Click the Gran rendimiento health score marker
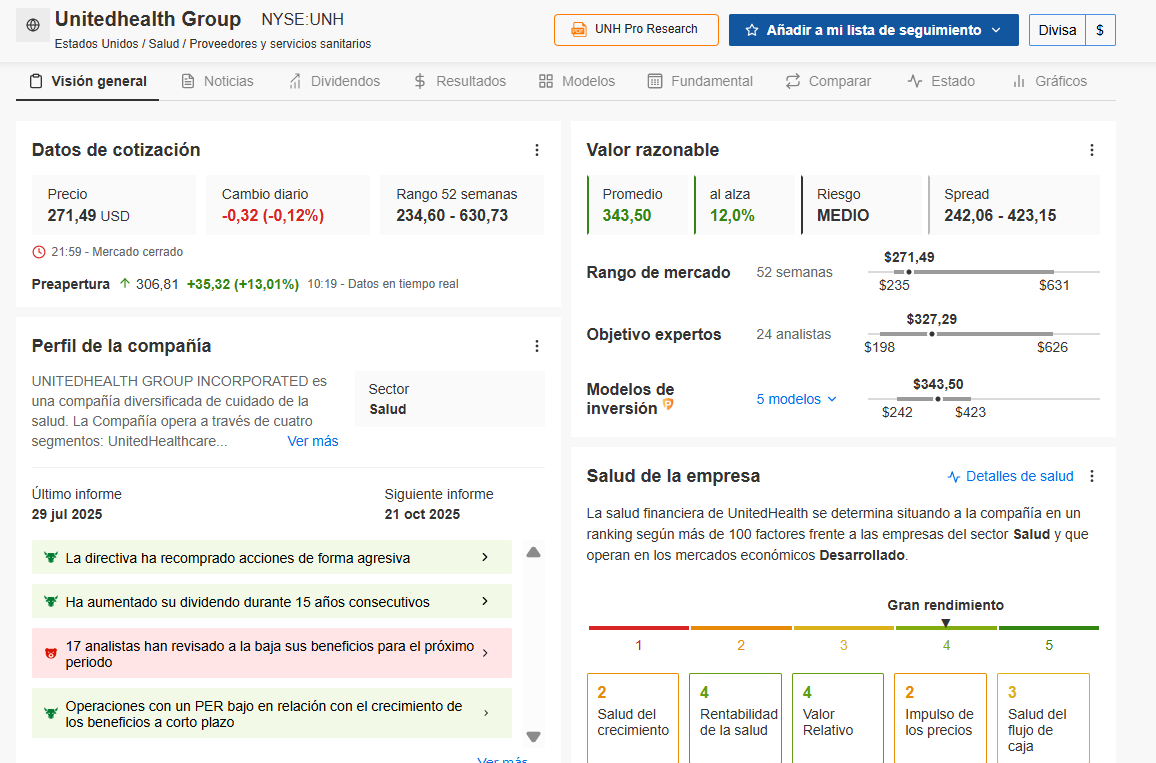This screenshot has height=763, width=1156. [946, 624]
